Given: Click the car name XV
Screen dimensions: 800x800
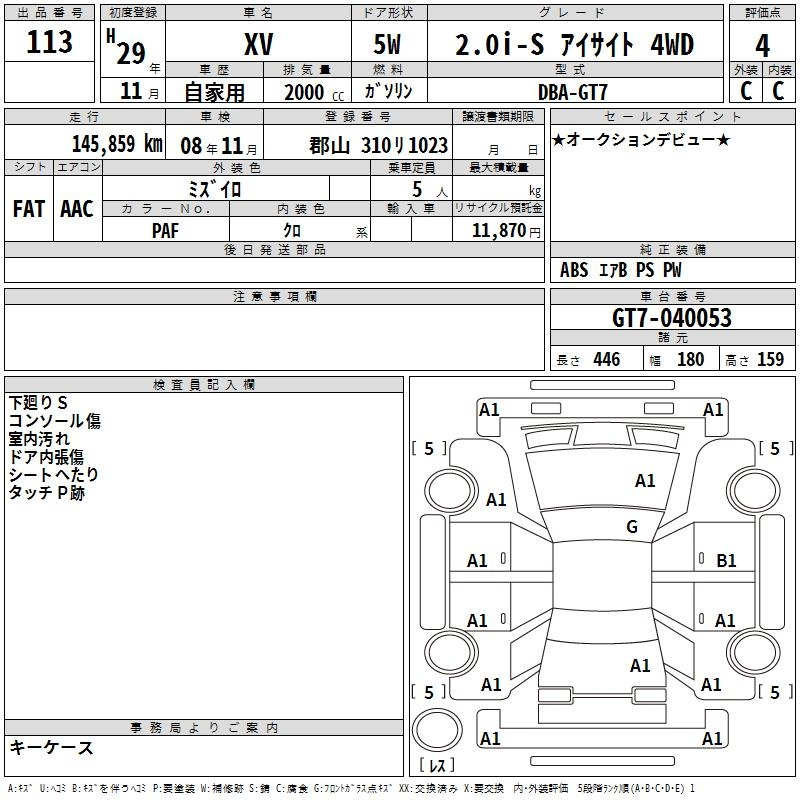Looking at the screenshot, I should (258, 45).
